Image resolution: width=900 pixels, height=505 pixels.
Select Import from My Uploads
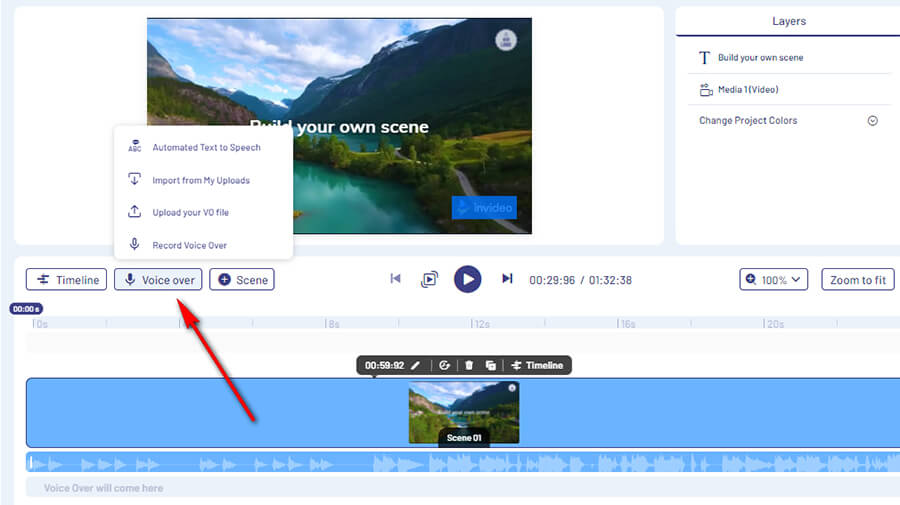click(200, 180)
